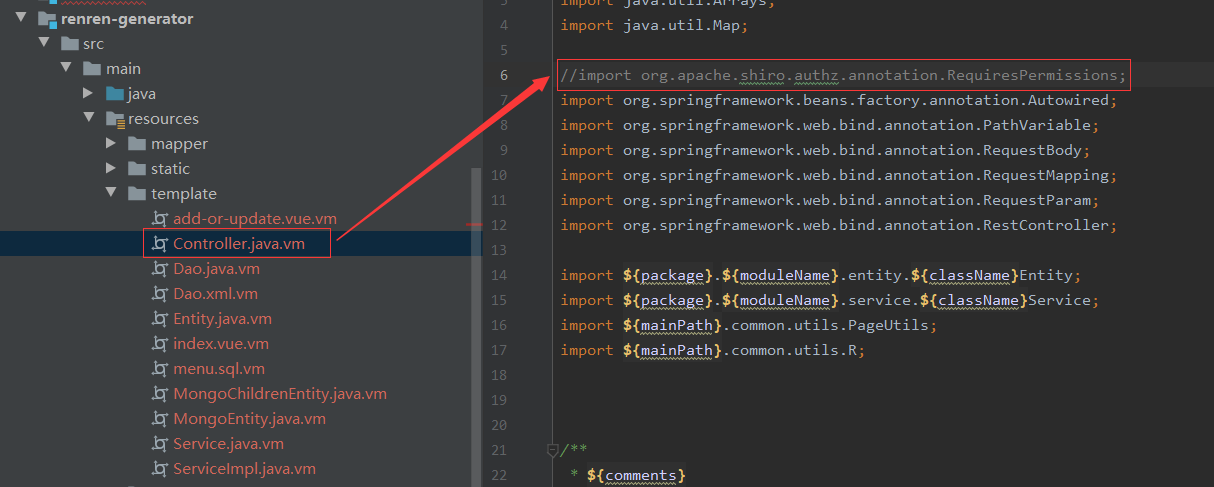Click the main folder icon

(x=92, y=69)
